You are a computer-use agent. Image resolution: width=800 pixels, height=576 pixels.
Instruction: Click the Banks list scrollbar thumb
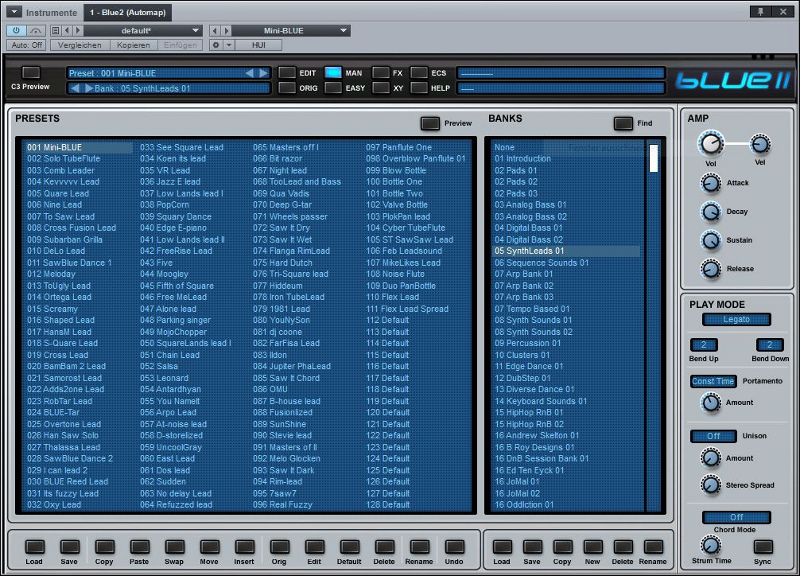point(653,159)
